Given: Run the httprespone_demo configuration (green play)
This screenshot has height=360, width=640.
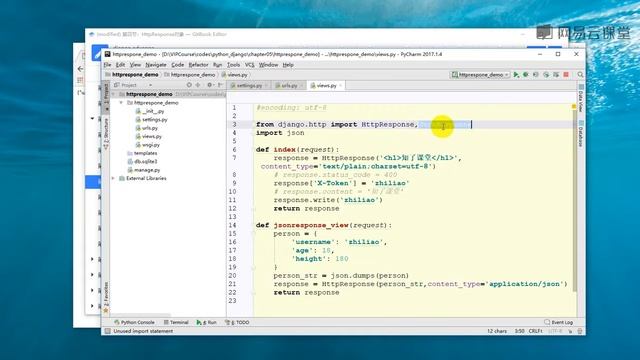Looking at the screenshot, I should (x=516, y=75).
